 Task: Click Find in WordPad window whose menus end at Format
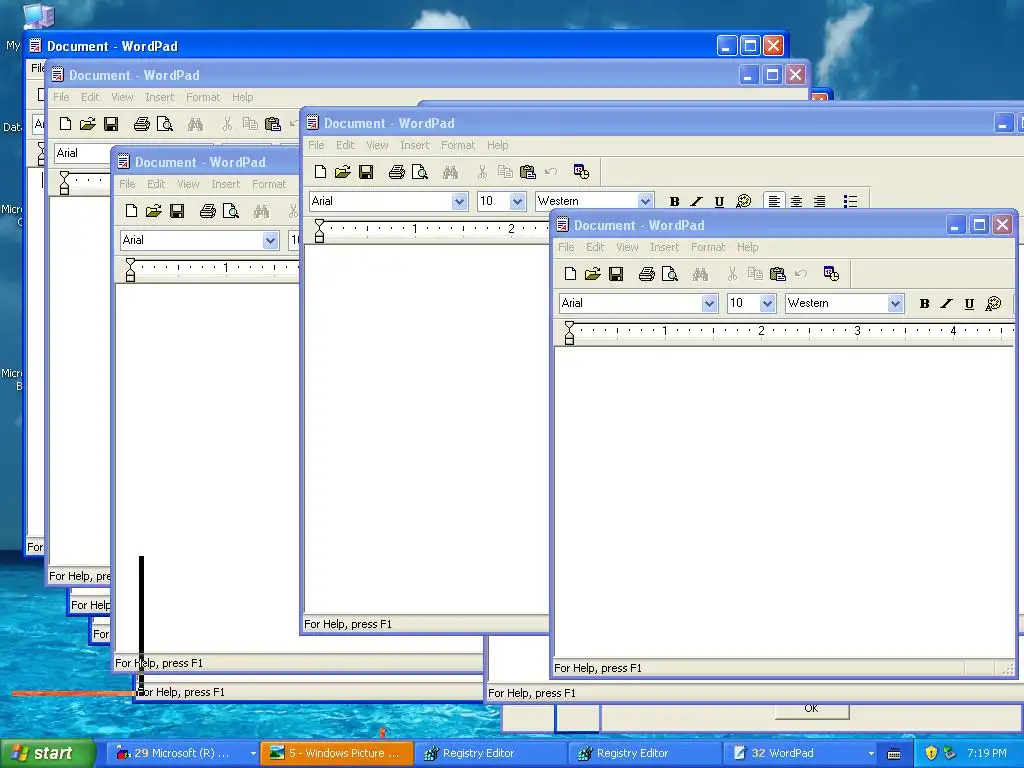pyautogui.click(x=262, y=211)
